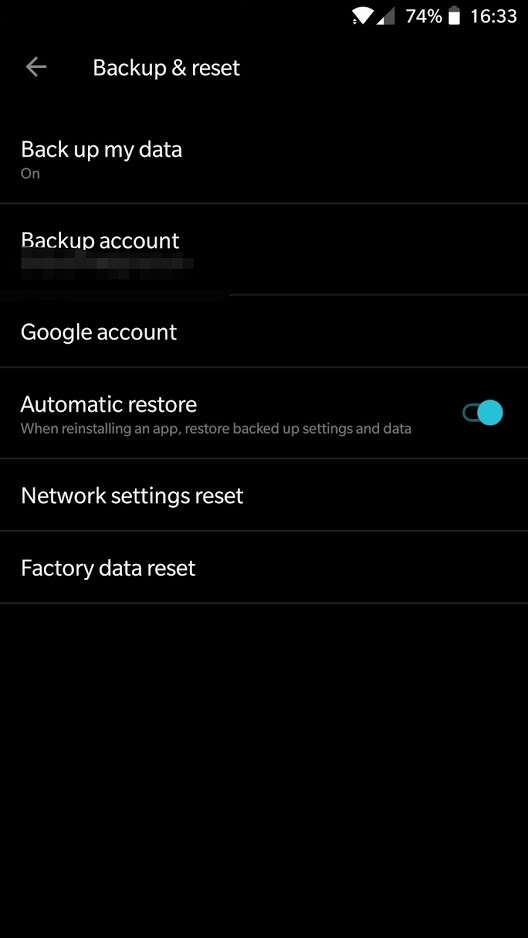This screenshot has height=938, width=528.
Task: Toggle the Automatic restore switch
Action: (482, 413)
